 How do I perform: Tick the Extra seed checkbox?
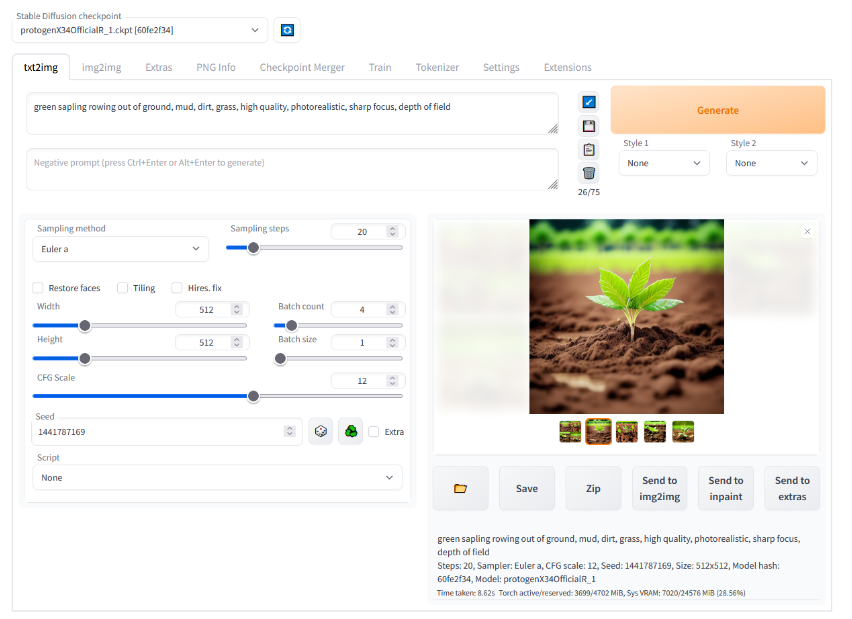[x=373, y=432]
